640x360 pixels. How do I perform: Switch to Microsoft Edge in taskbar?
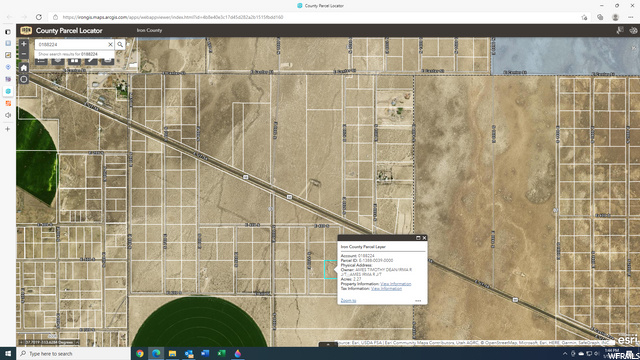pyautogui.click(x=156, y=353)
